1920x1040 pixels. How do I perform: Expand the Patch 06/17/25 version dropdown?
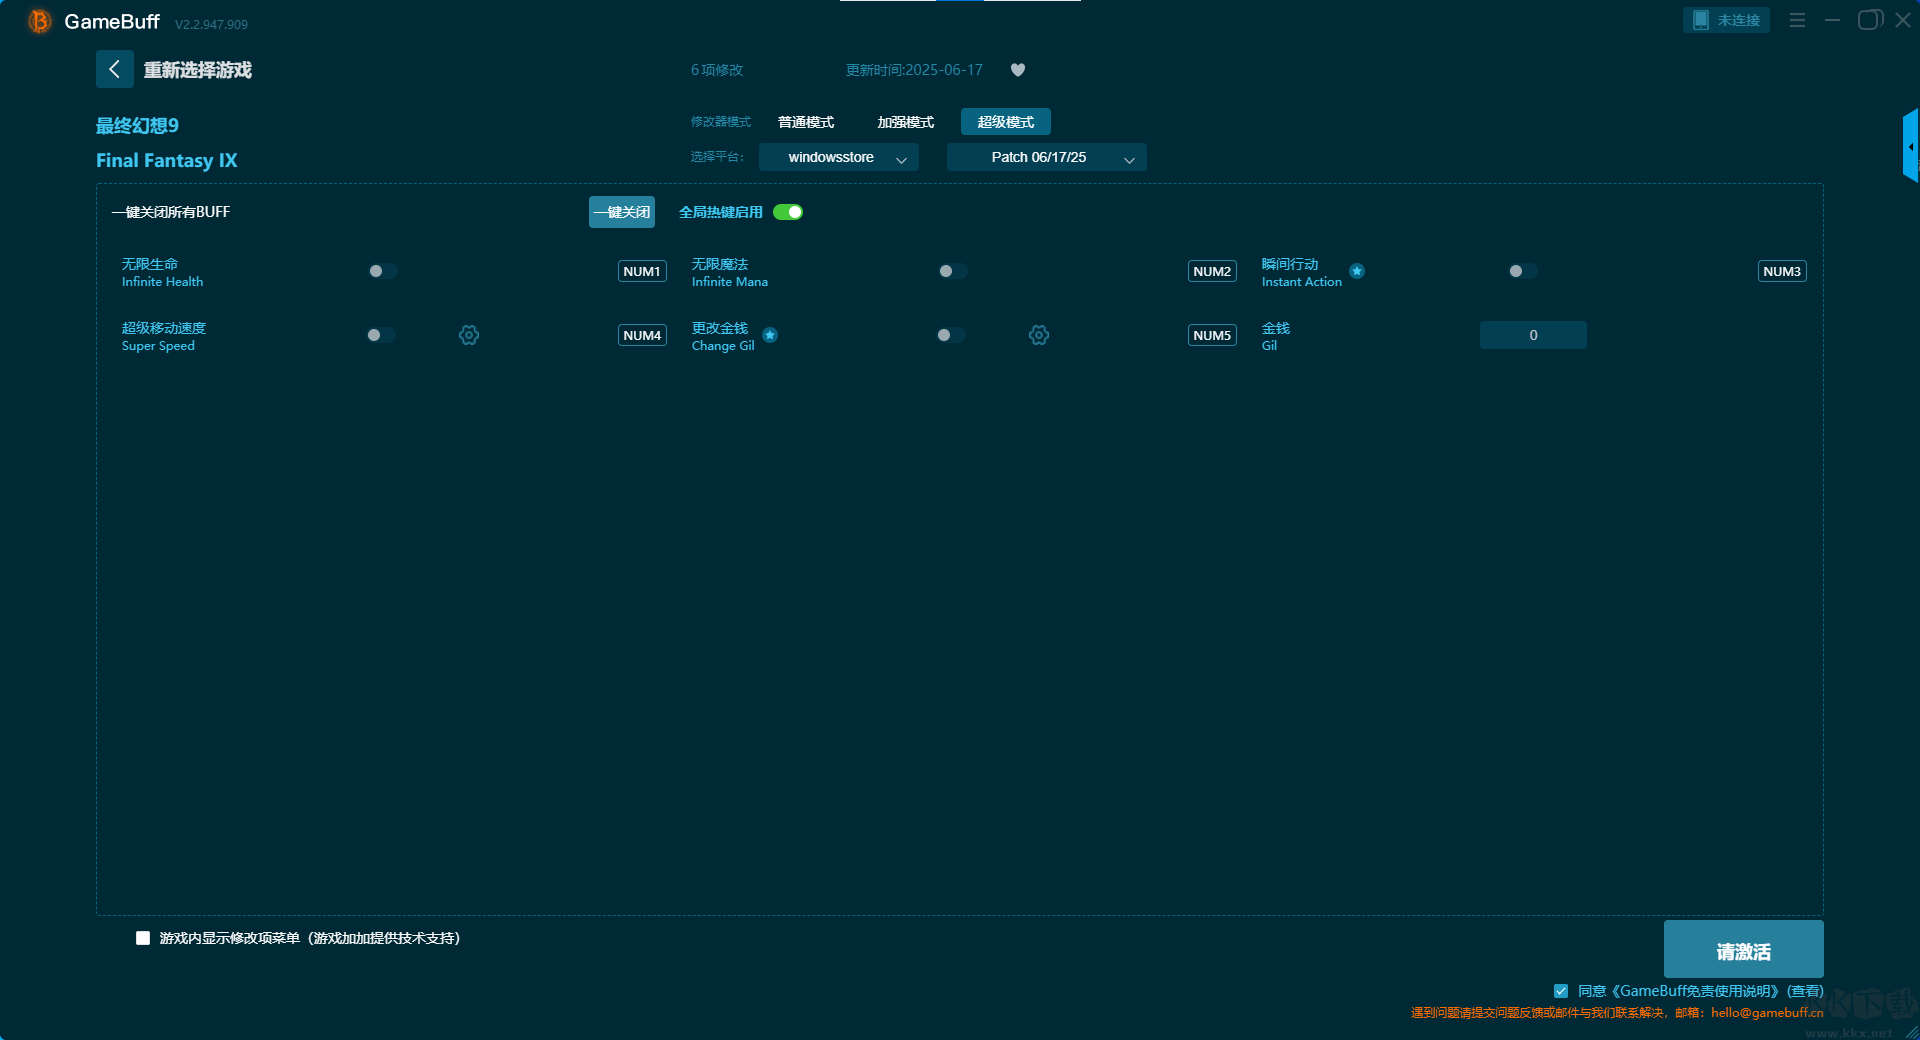1046,158
